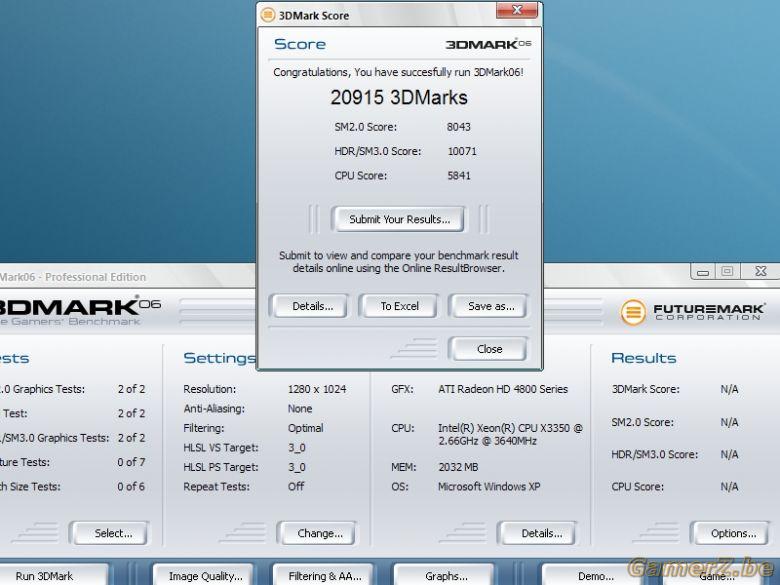Image resolution: width=780 pixels, height=585 pixels.
Task: Click the GFX text ATI Radeon HD 4800 Series
Action: (503, 389)
